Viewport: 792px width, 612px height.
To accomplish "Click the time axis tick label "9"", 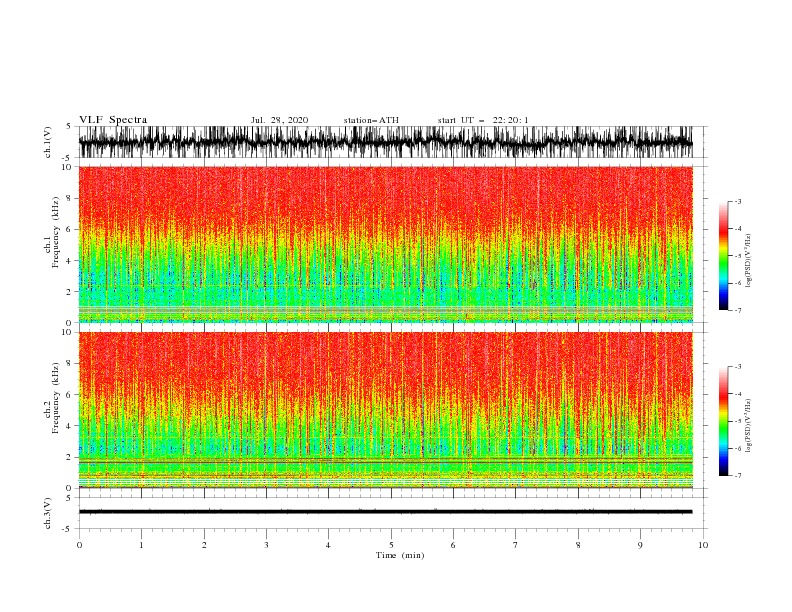I will click(640, 545).
